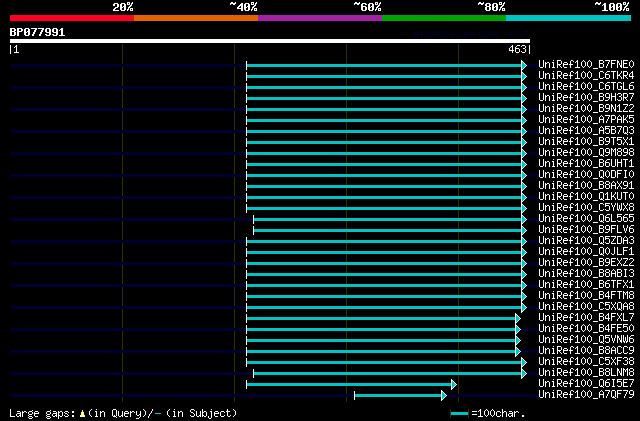
Task: Select the UniRef100_B8ABI3 label
Action: pyautogui.click(x=586, y=274)
